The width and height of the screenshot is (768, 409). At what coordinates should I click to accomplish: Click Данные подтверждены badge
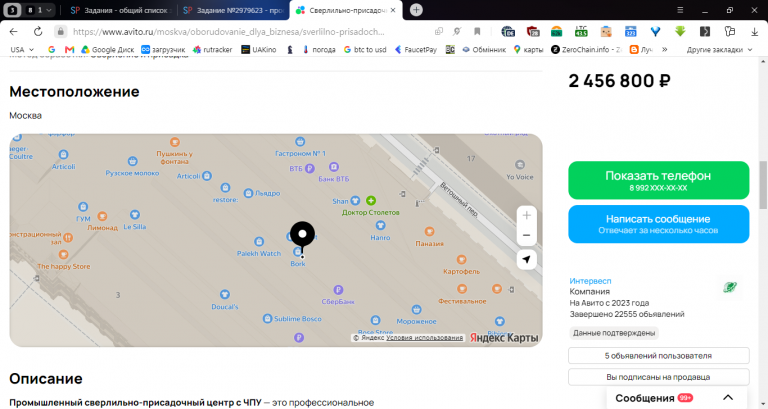click(614, 333)
